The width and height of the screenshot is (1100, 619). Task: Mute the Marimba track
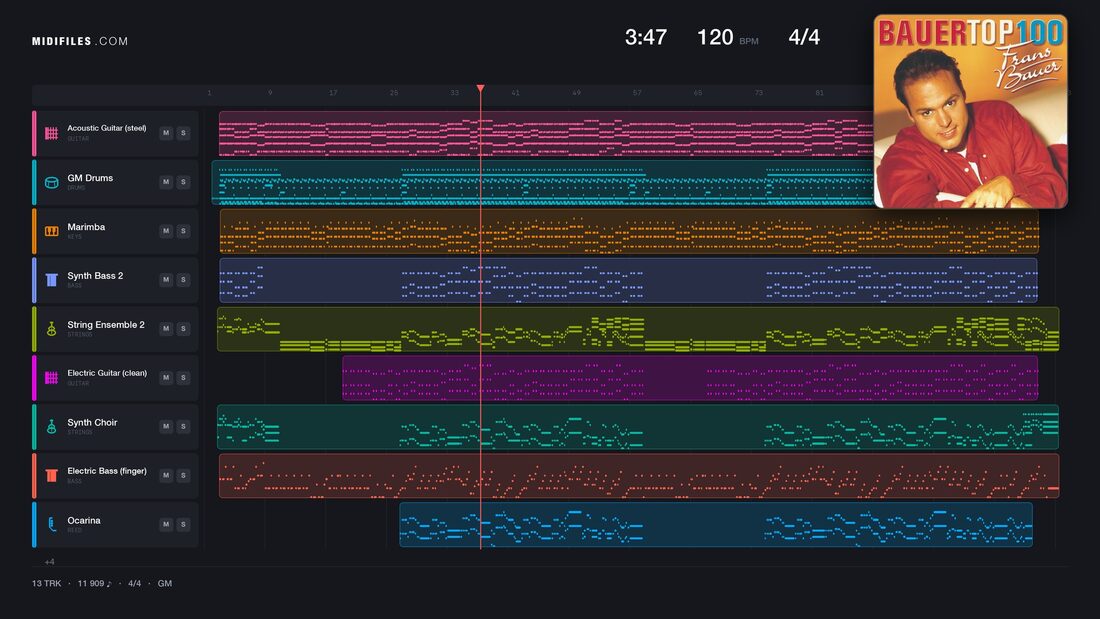[166, 231]
